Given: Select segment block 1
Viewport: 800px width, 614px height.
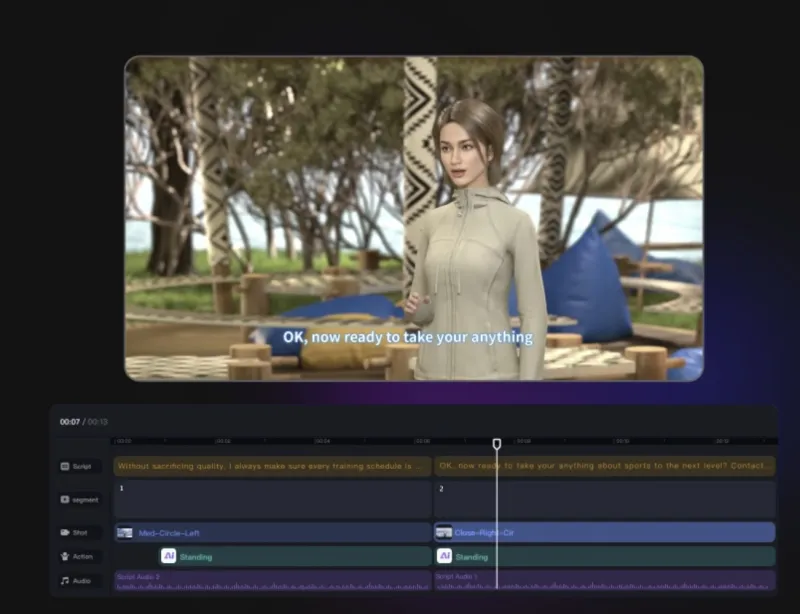Looking at the screenshot, I should point(273,500).
